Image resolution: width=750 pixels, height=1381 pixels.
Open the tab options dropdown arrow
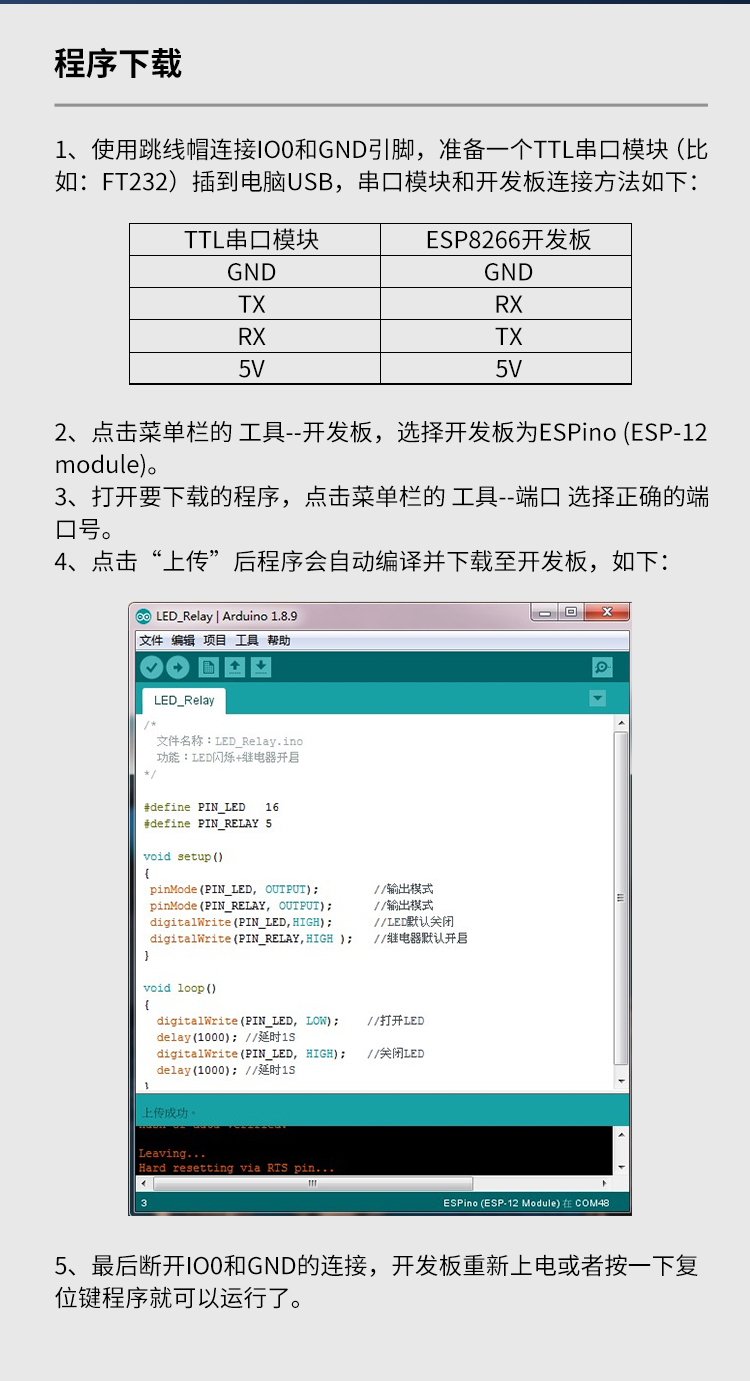coord(598,699)
